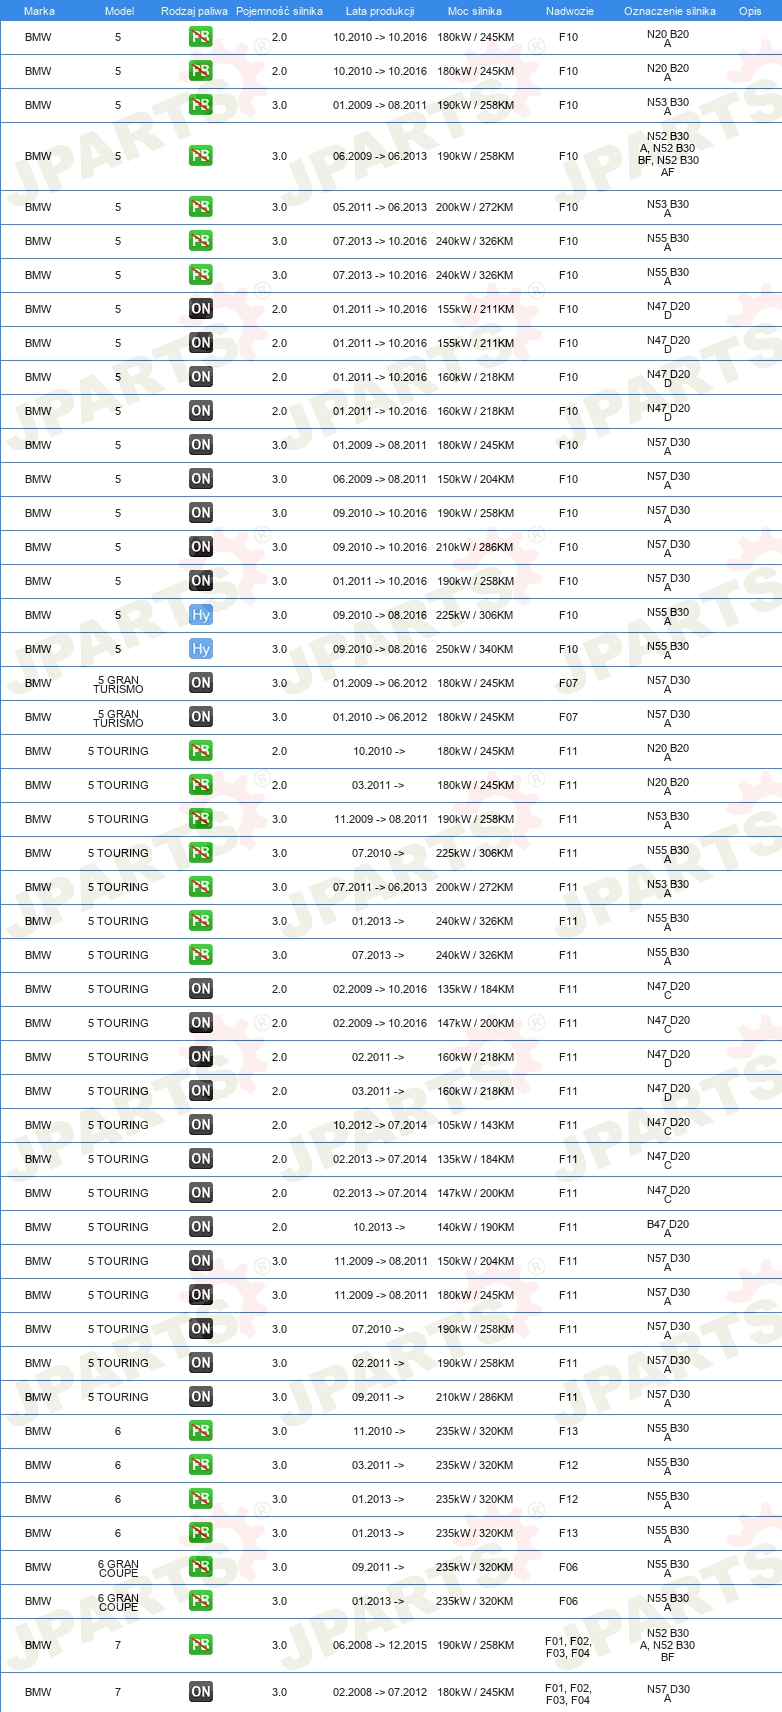Click '150kW / 204KM' power cell in F10 row

[x=475, y=479]
